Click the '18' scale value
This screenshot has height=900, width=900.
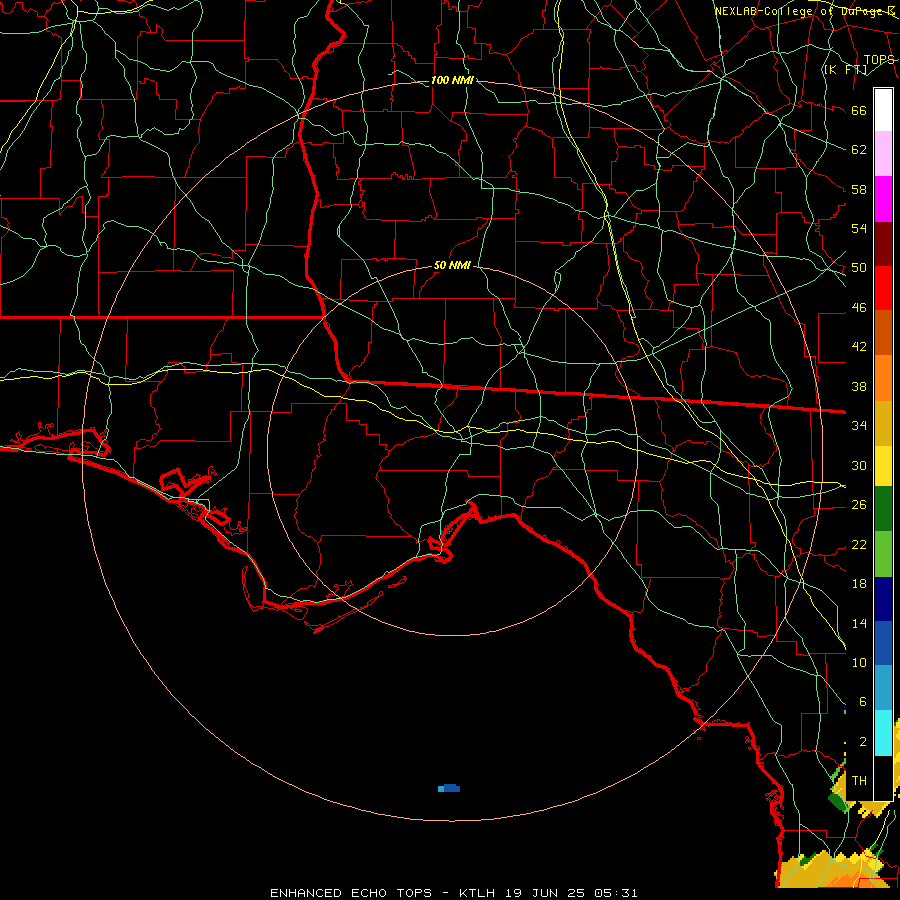[x=859, y=584]
